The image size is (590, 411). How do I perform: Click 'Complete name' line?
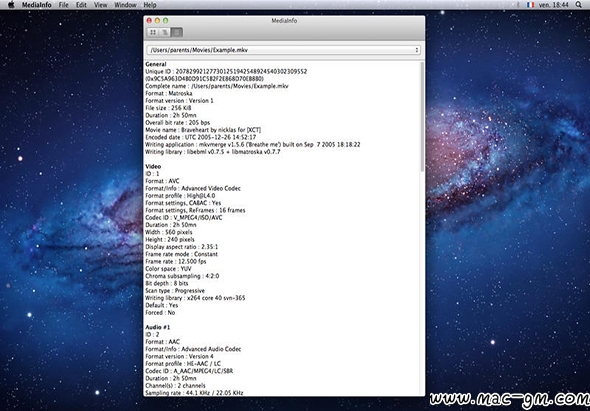(x=217, y=86)
